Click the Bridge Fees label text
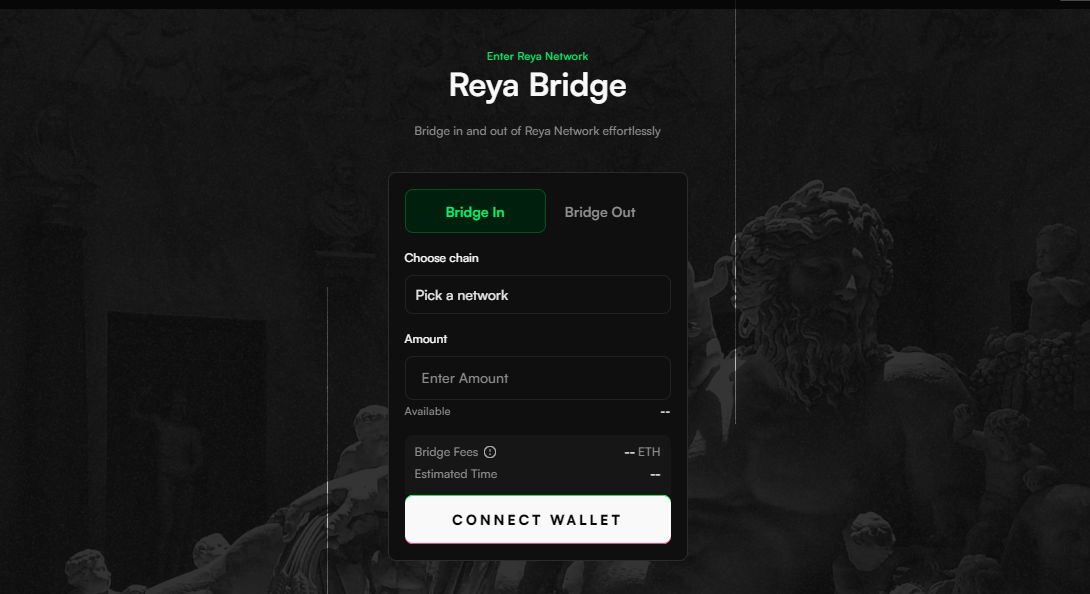Viewport: 1090px width, 594px height. (446, 452)
